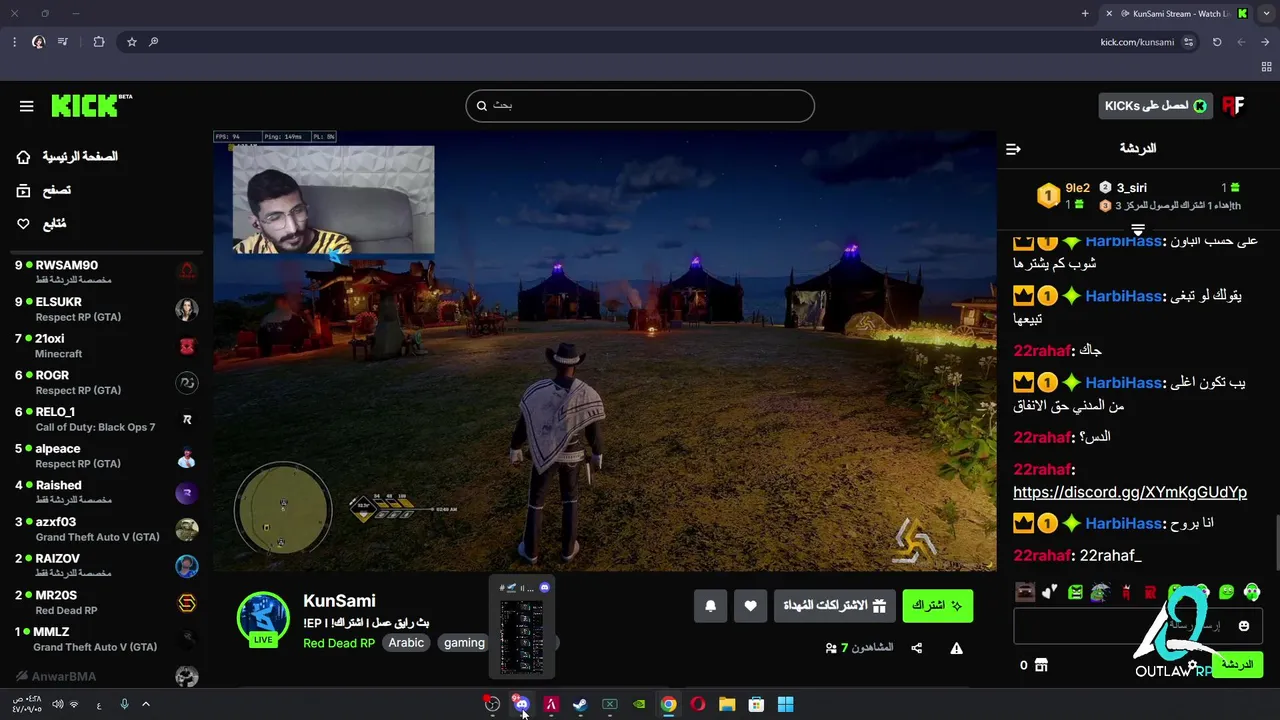
Task: Open the home page sidebar item
Action: coord(67,157)
